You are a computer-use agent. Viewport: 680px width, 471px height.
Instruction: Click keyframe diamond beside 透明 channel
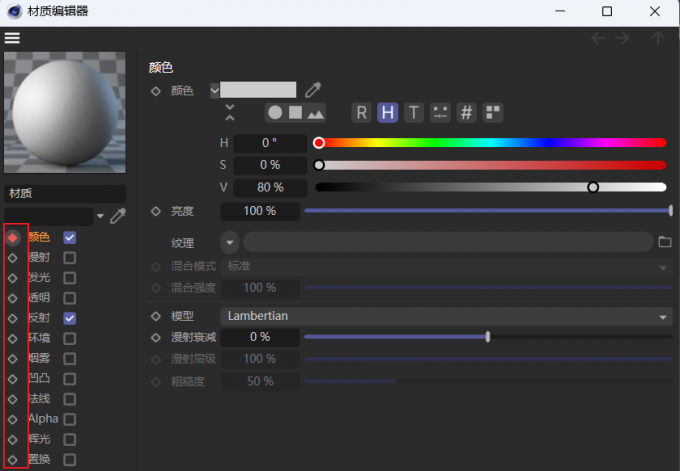(x=13, y=298)
